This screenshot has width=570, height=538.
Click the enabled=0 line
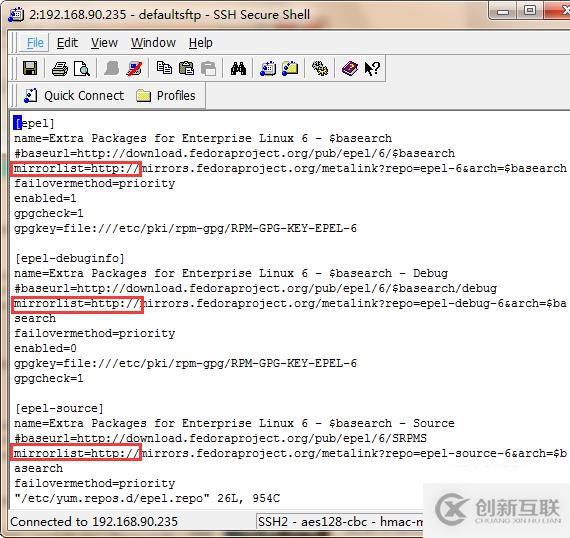click(x=45, y=348)
